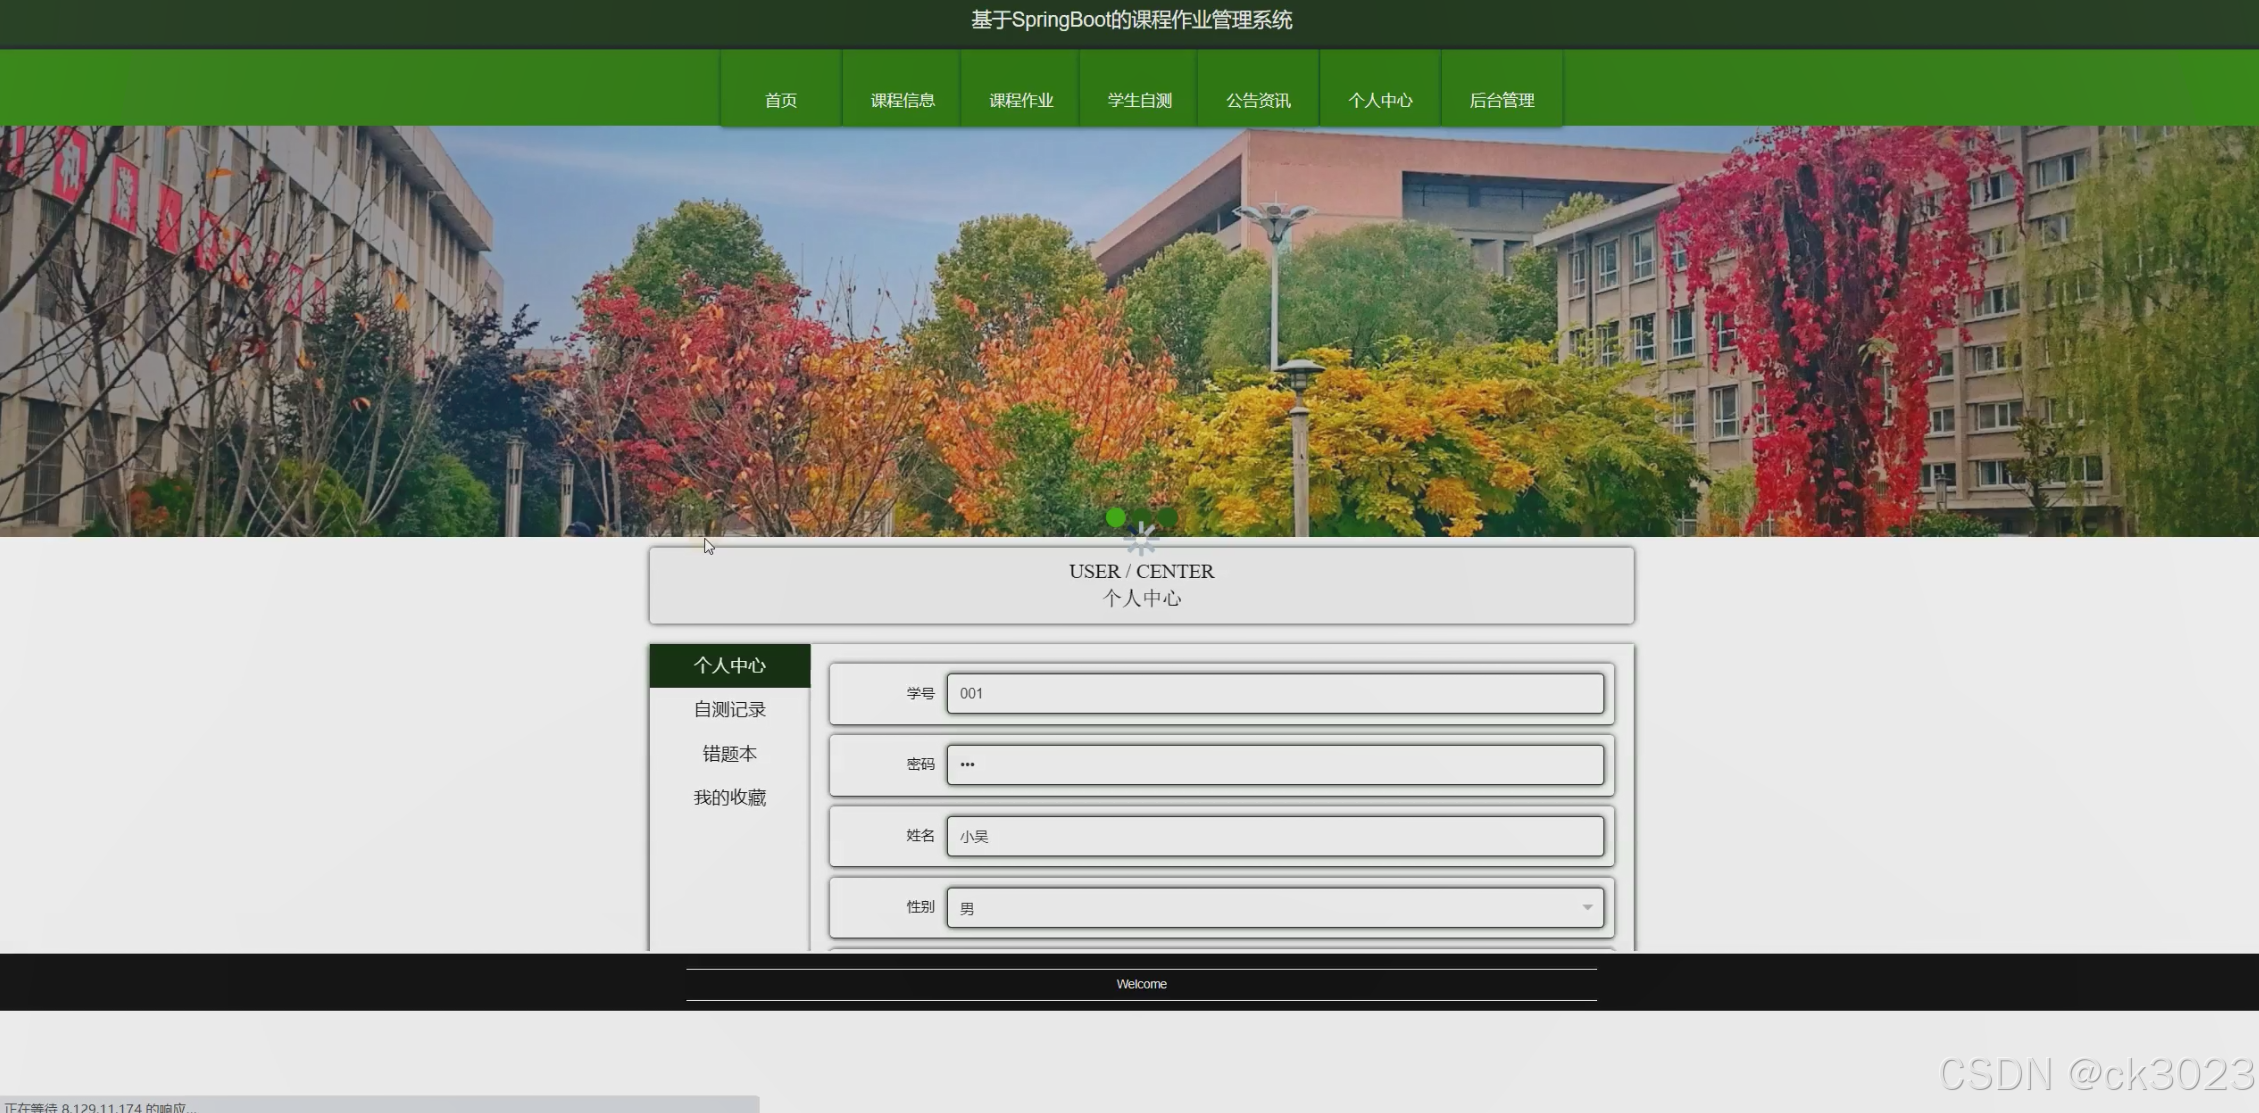
Task: Click the first carousel indicator dot
Action: [1116, 517]
